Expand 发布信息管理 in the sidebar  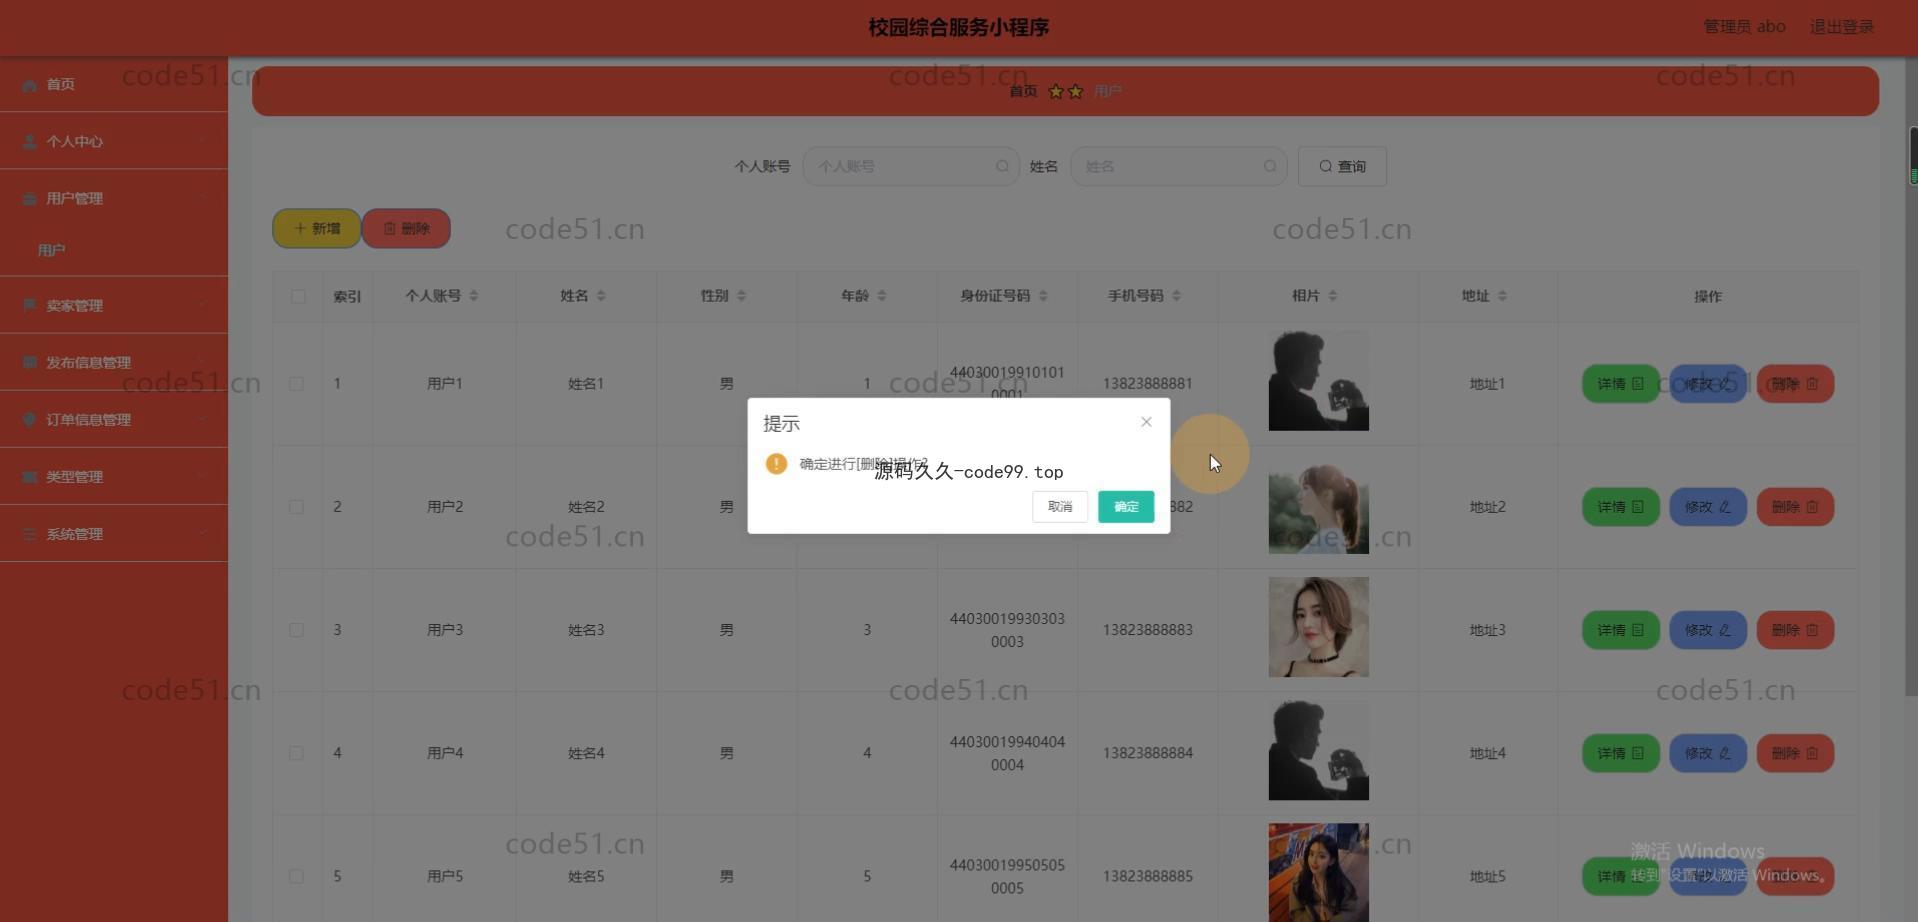[114, 362]
